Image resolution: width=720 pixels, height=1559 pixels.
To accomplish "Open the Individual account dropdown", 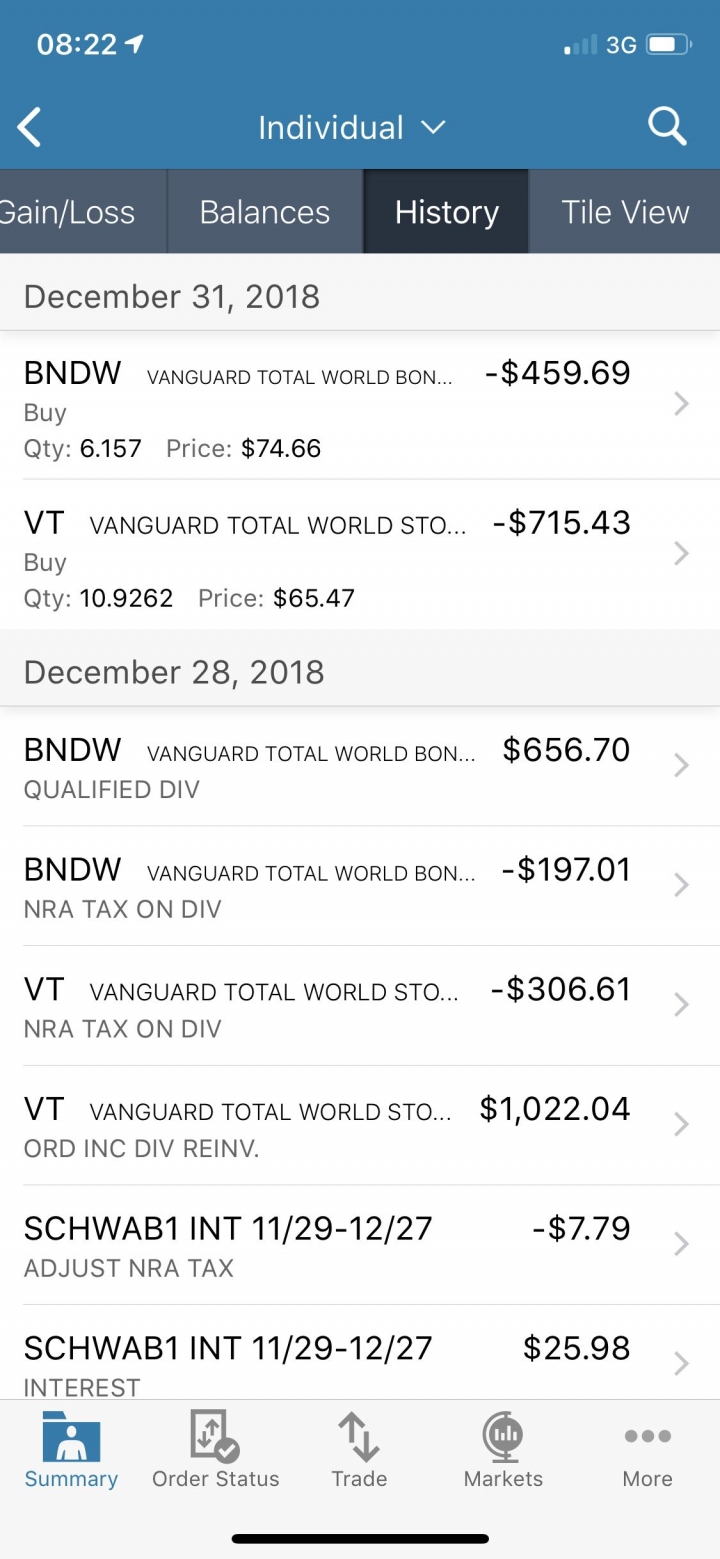I will pyautogui.click(x=350, y=128).
